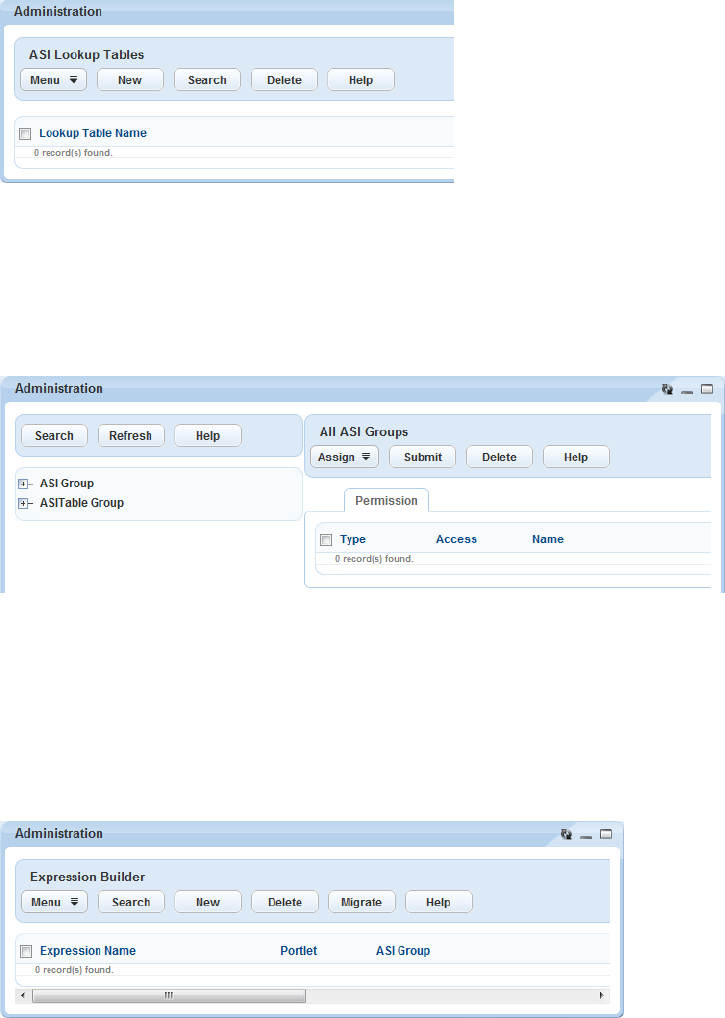The width and height of the screenshot is (725, 1018).
Task: Sort by Type column header
Action: pyautogui.click(x=353, y=539)
